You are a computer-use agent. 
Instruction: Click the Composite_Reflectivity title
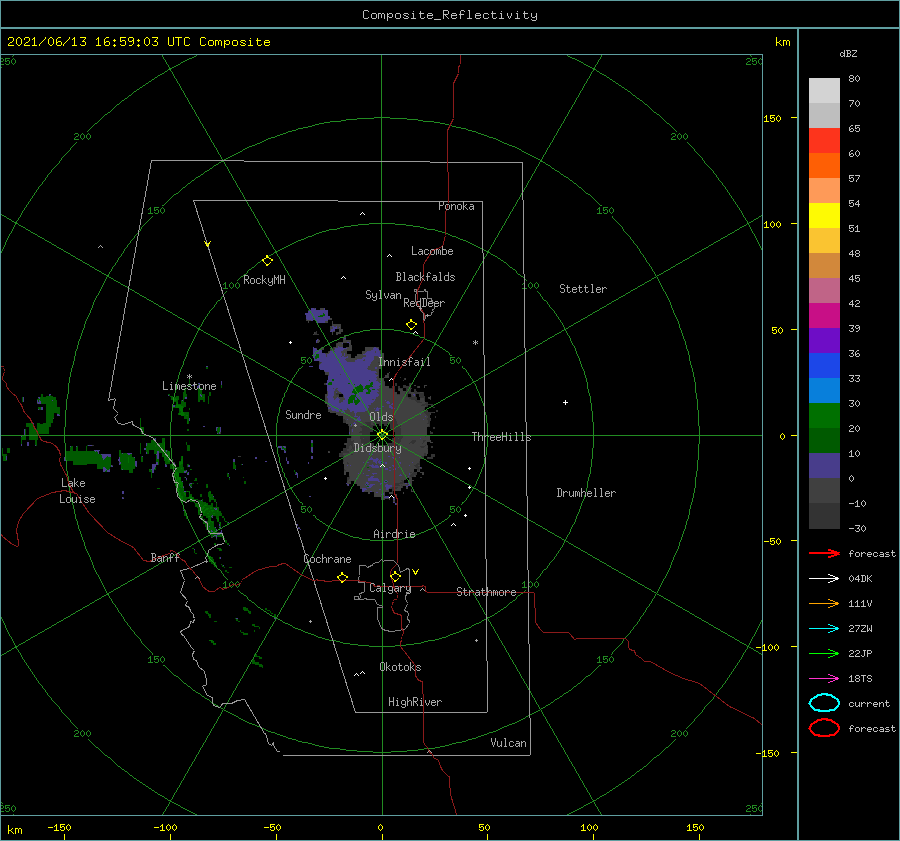[450, 15]
